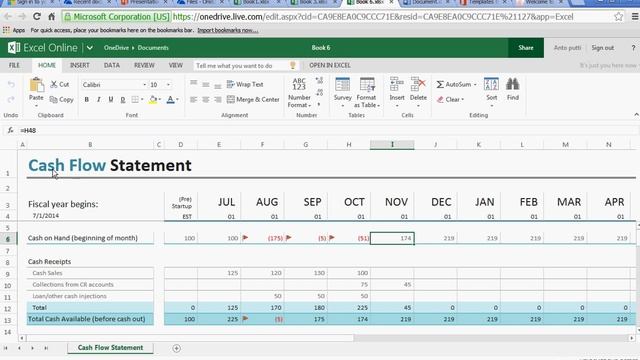Collapse the ribbon with the chevron

(x=636, y=115)
